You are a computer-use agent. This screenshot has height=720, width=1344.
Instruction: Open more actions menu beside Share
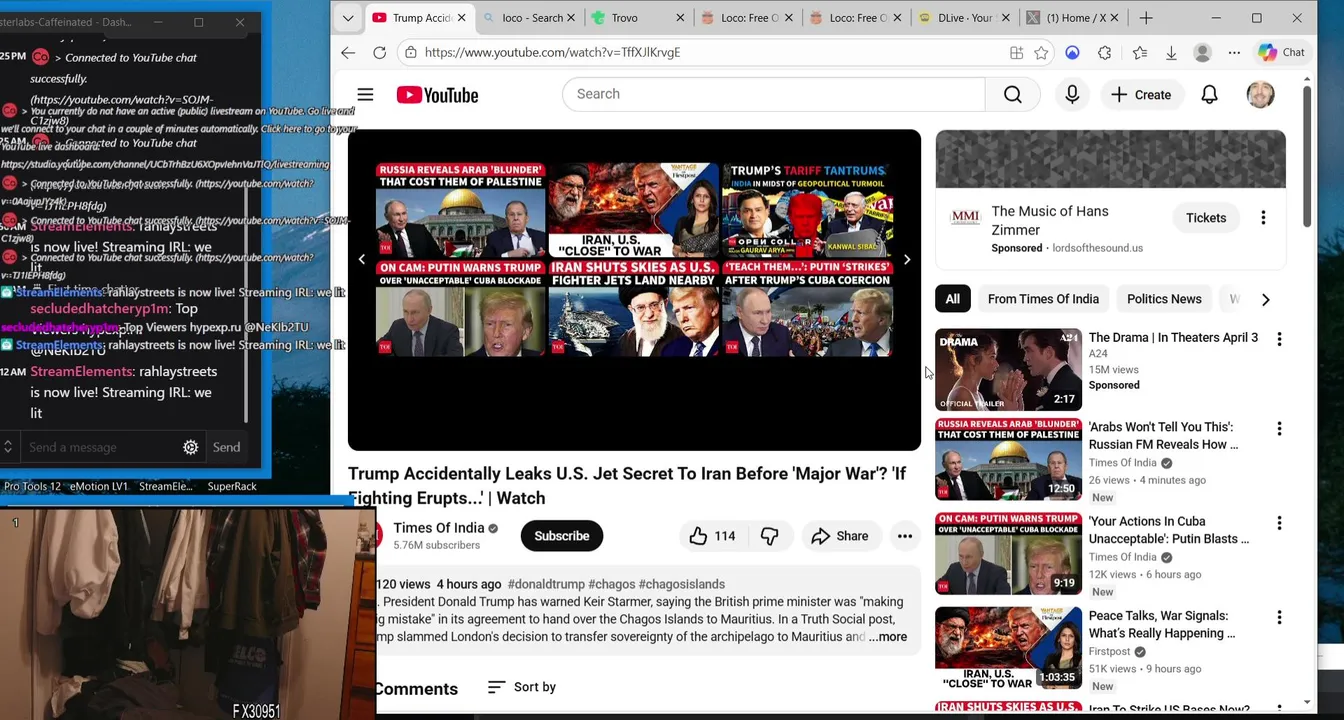pos(905,536)
